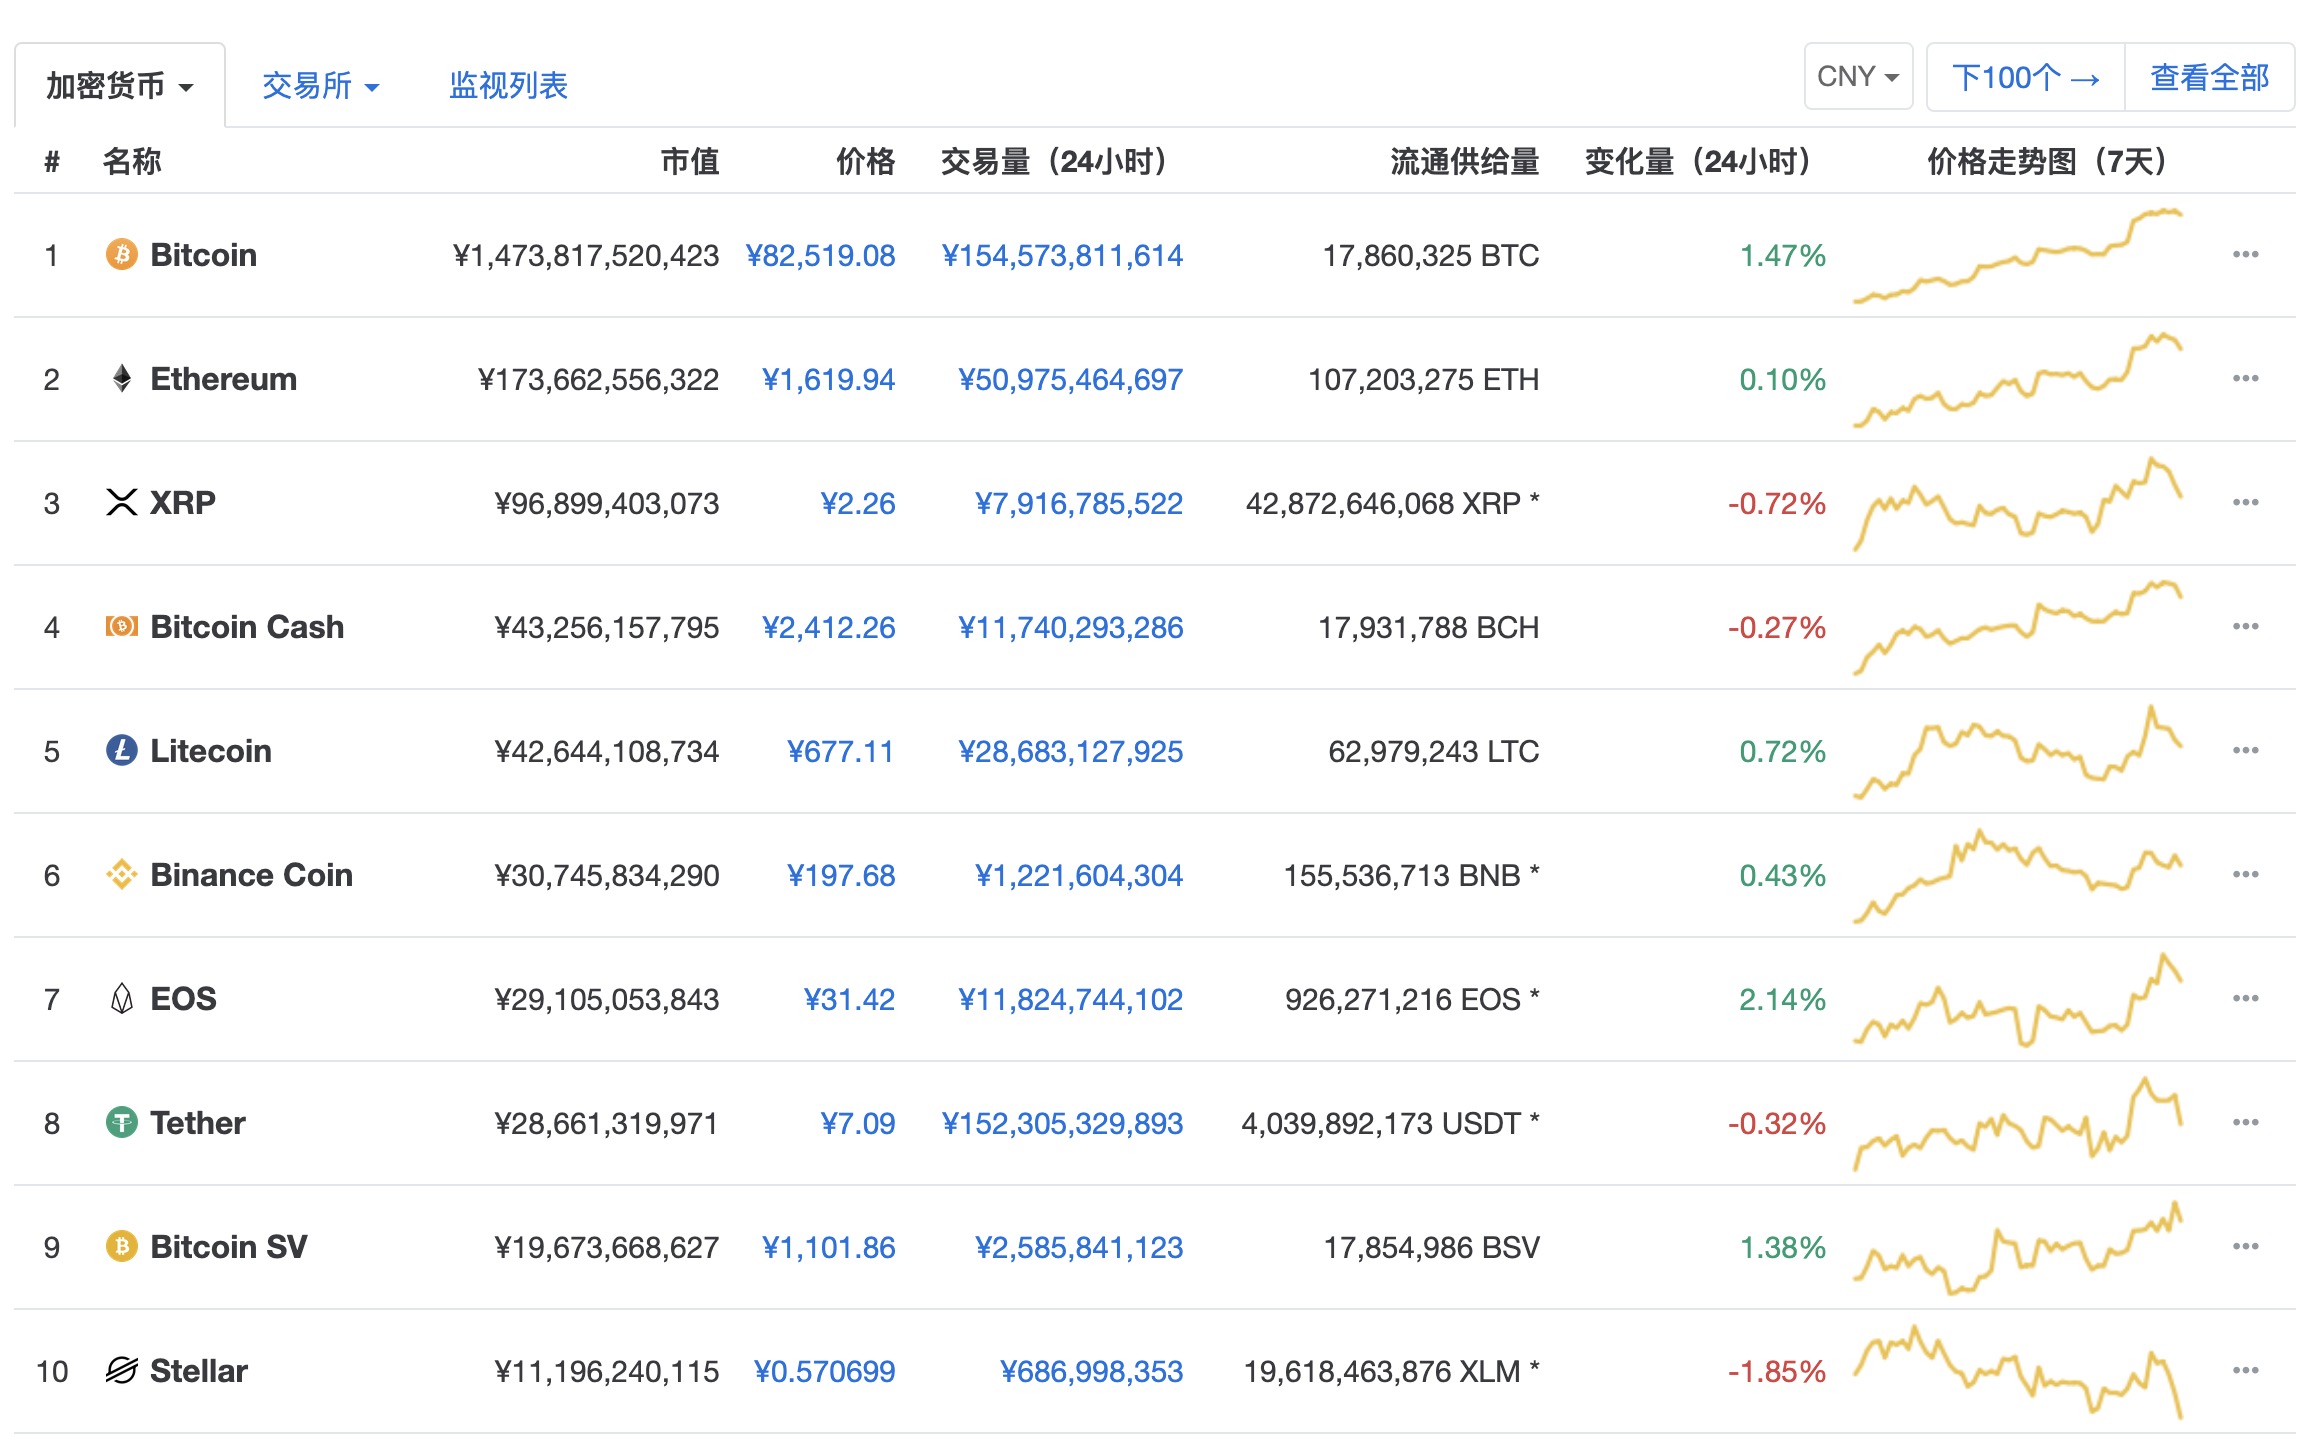The width and height of the screenshot is (2316, 1442).
Task: Open the Bitcoin Cash name link
Action: pyautogui.click(x=247, y=627)
